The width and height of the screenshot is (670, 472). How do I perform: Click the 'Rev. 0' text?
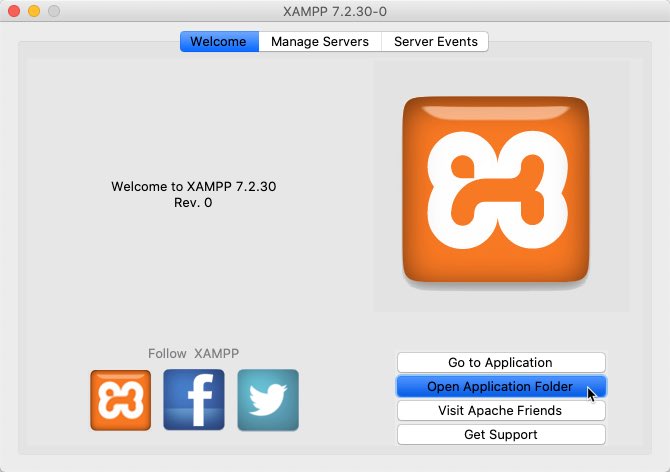(x=193, y=202)
